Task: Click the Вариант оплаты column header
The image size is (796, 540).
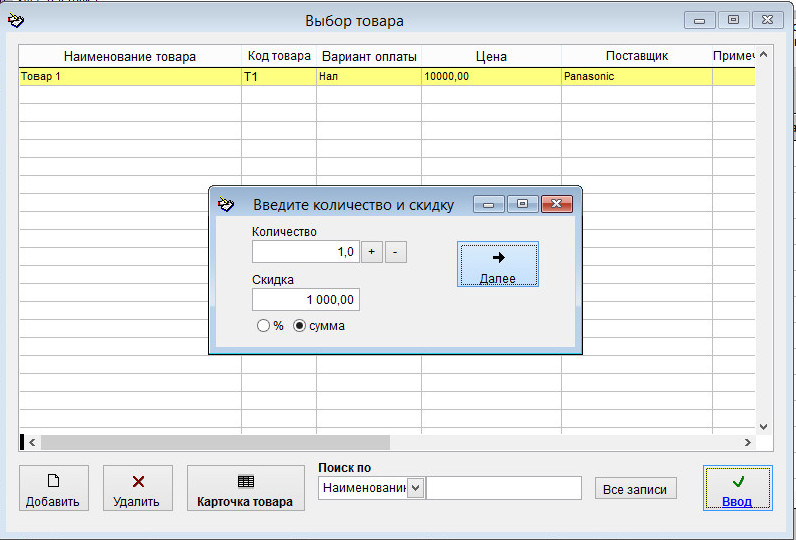Action: point(369,56)
